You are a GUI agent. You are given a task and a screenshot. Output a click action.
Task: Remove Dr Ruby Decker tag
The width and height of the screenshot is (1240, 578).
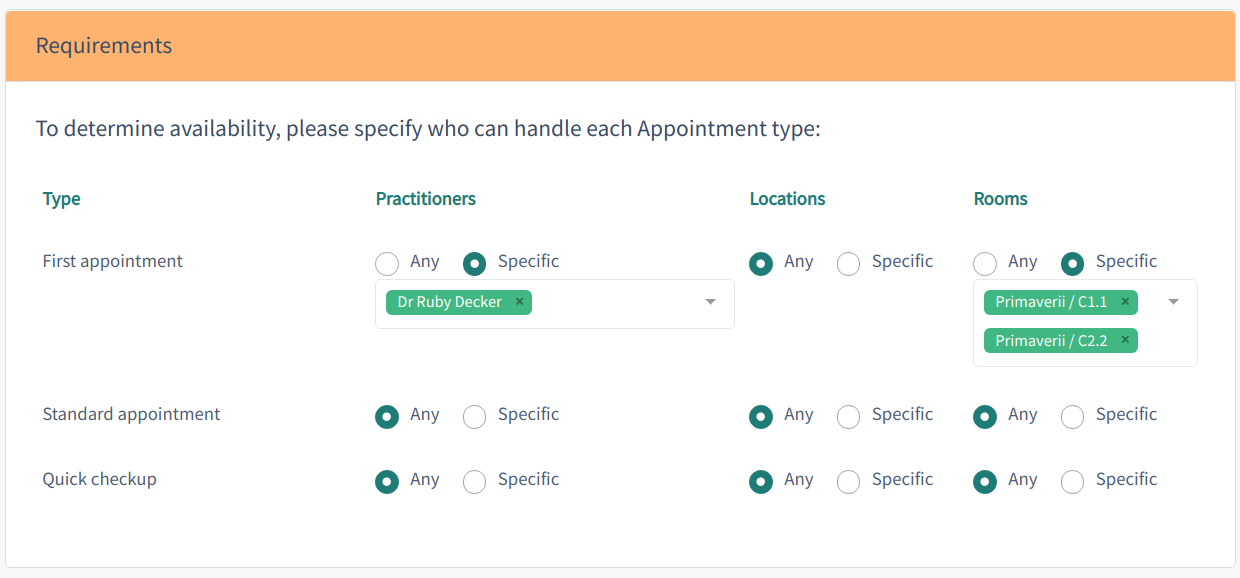519,302
